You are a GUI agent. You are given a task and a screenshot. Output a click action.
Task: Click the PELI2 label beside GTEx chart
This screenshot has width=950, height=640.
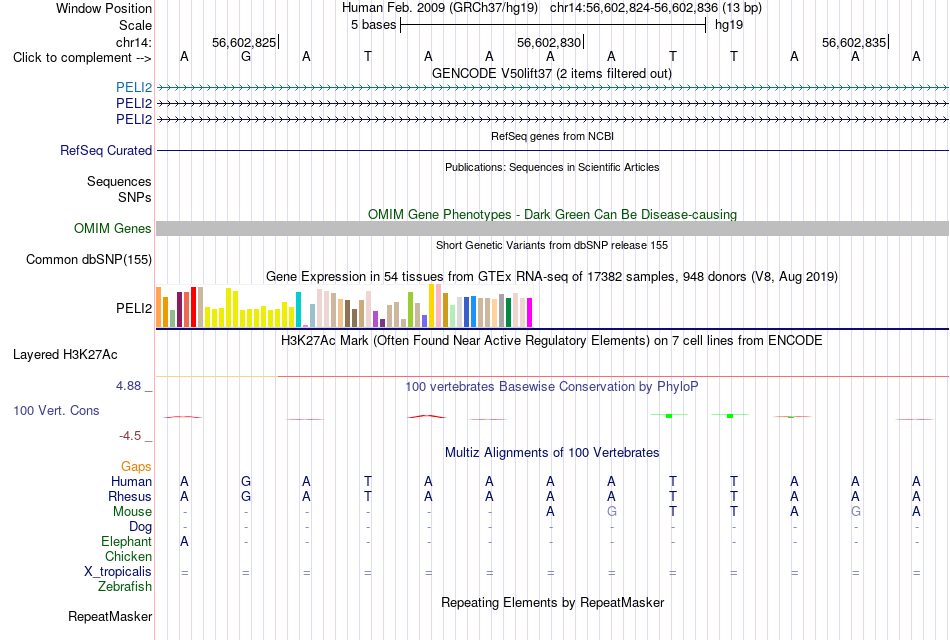point(134,308)
